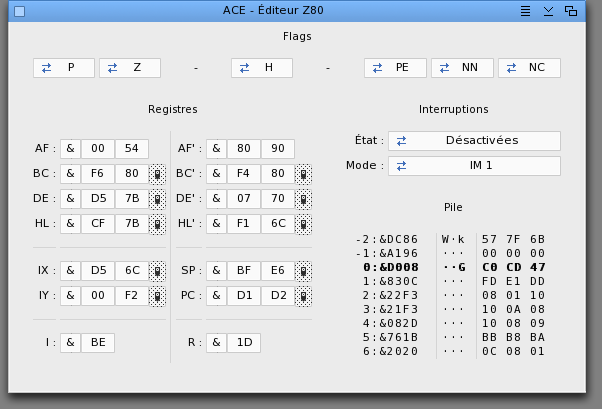The width and height of the screenshot is (602, 409).
Task: Click memory icon next to IX register
Action: 157,271
